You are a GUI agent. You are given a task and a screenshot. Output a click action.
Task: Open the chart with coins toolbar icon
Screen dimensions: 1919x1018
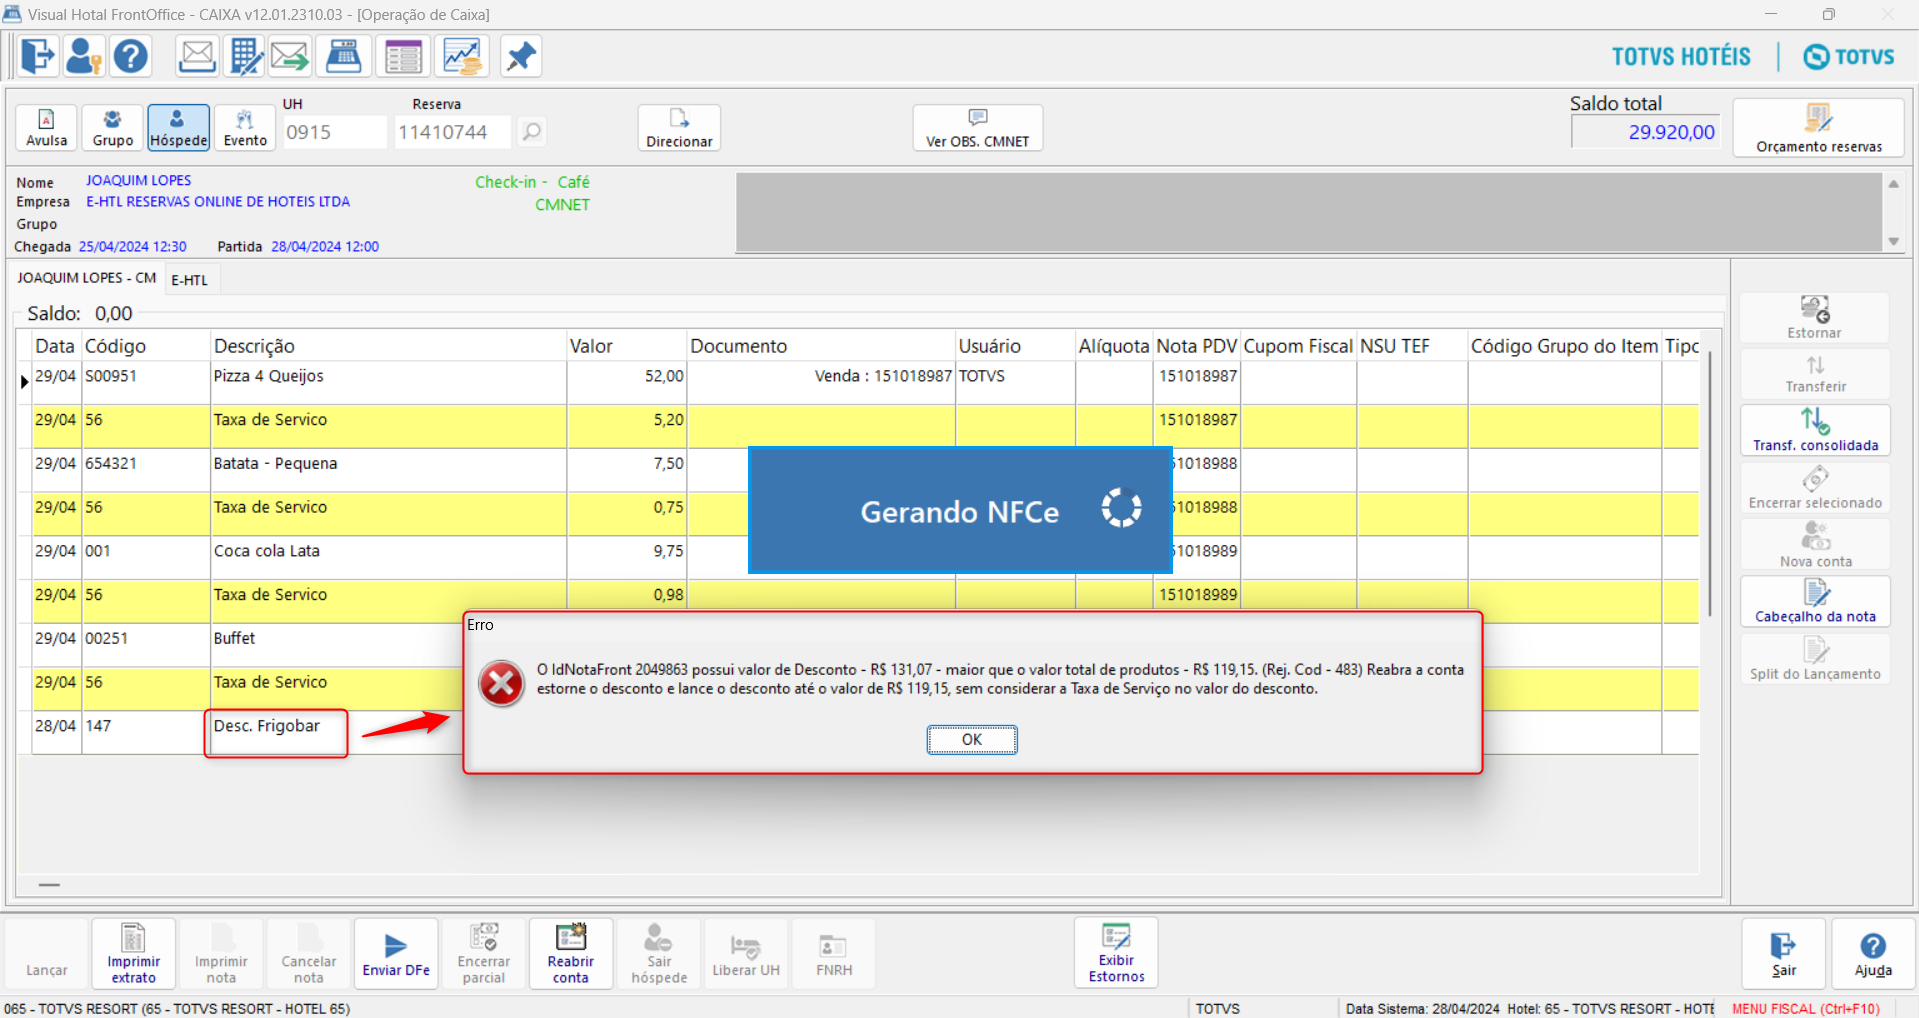tap(462, 56)
